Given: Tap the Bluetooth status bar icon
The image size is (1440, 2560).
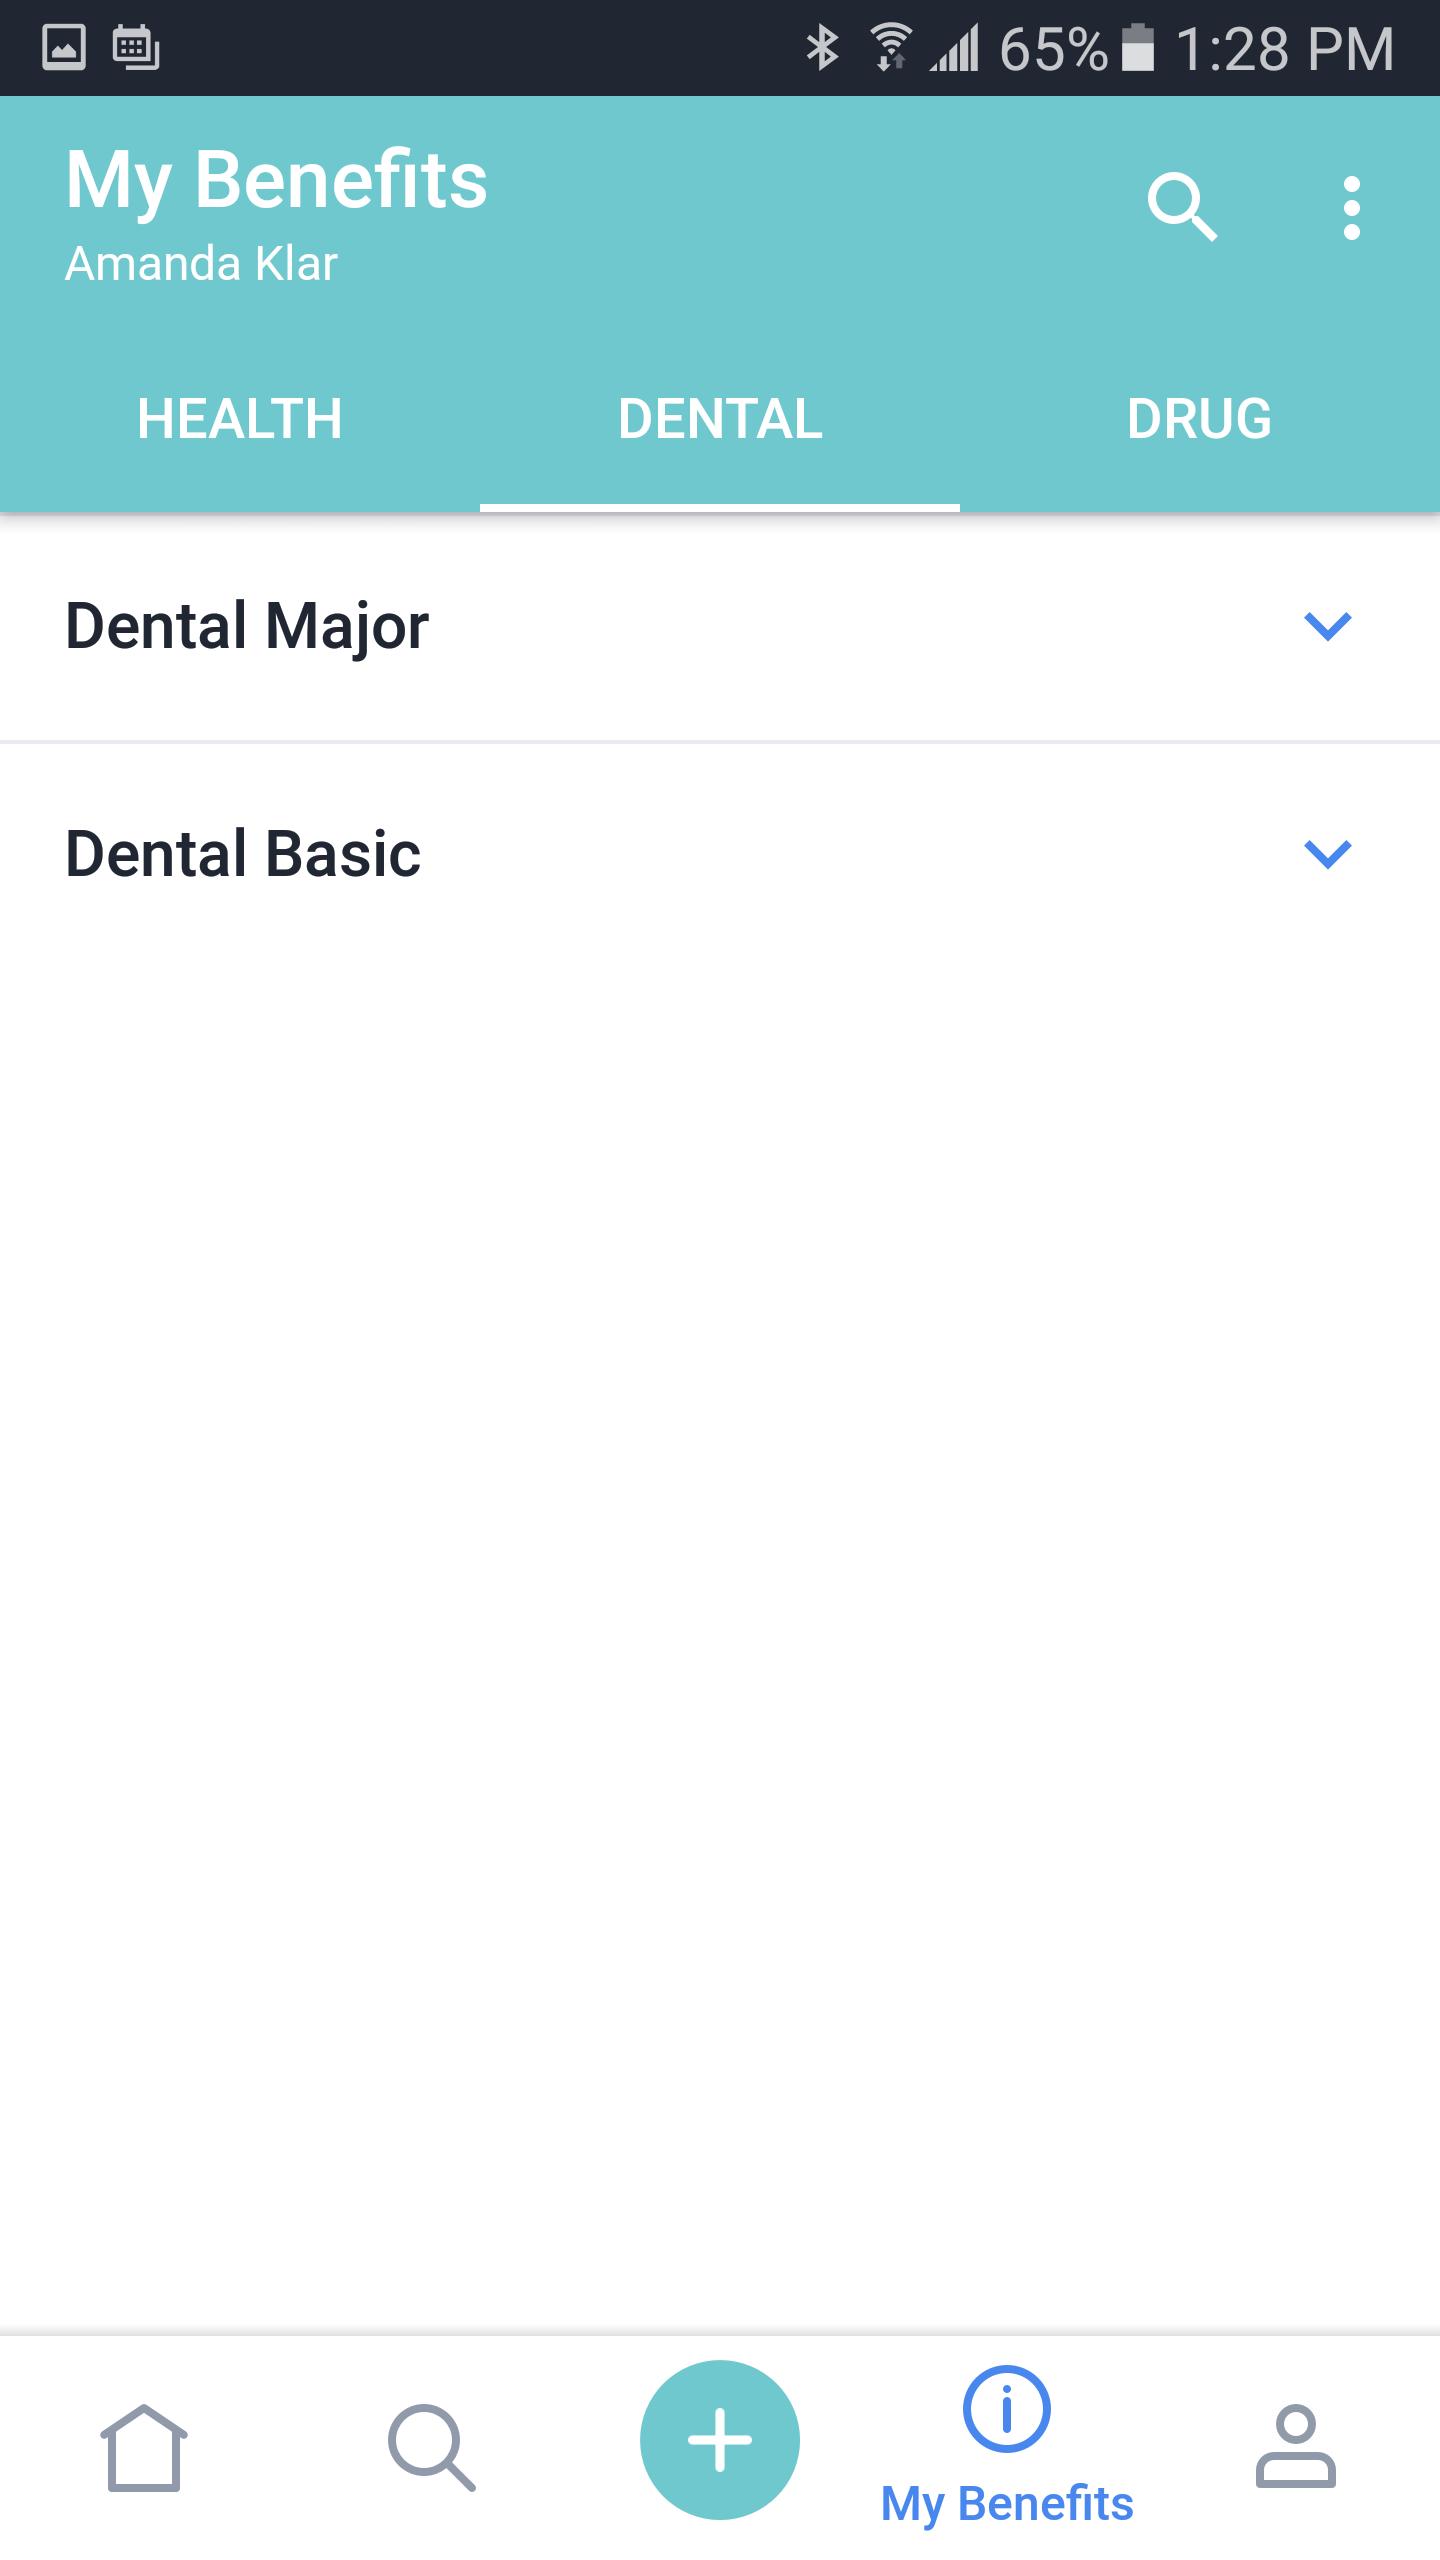Looking at the screenshot, I should tap(822, 48).
